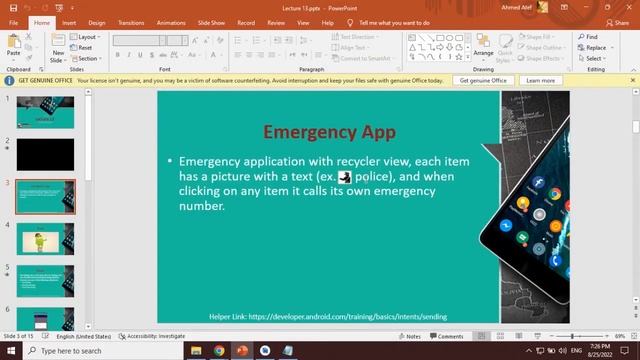
Task: Open Replace dropdown arrow
Action: click(612, 48)
